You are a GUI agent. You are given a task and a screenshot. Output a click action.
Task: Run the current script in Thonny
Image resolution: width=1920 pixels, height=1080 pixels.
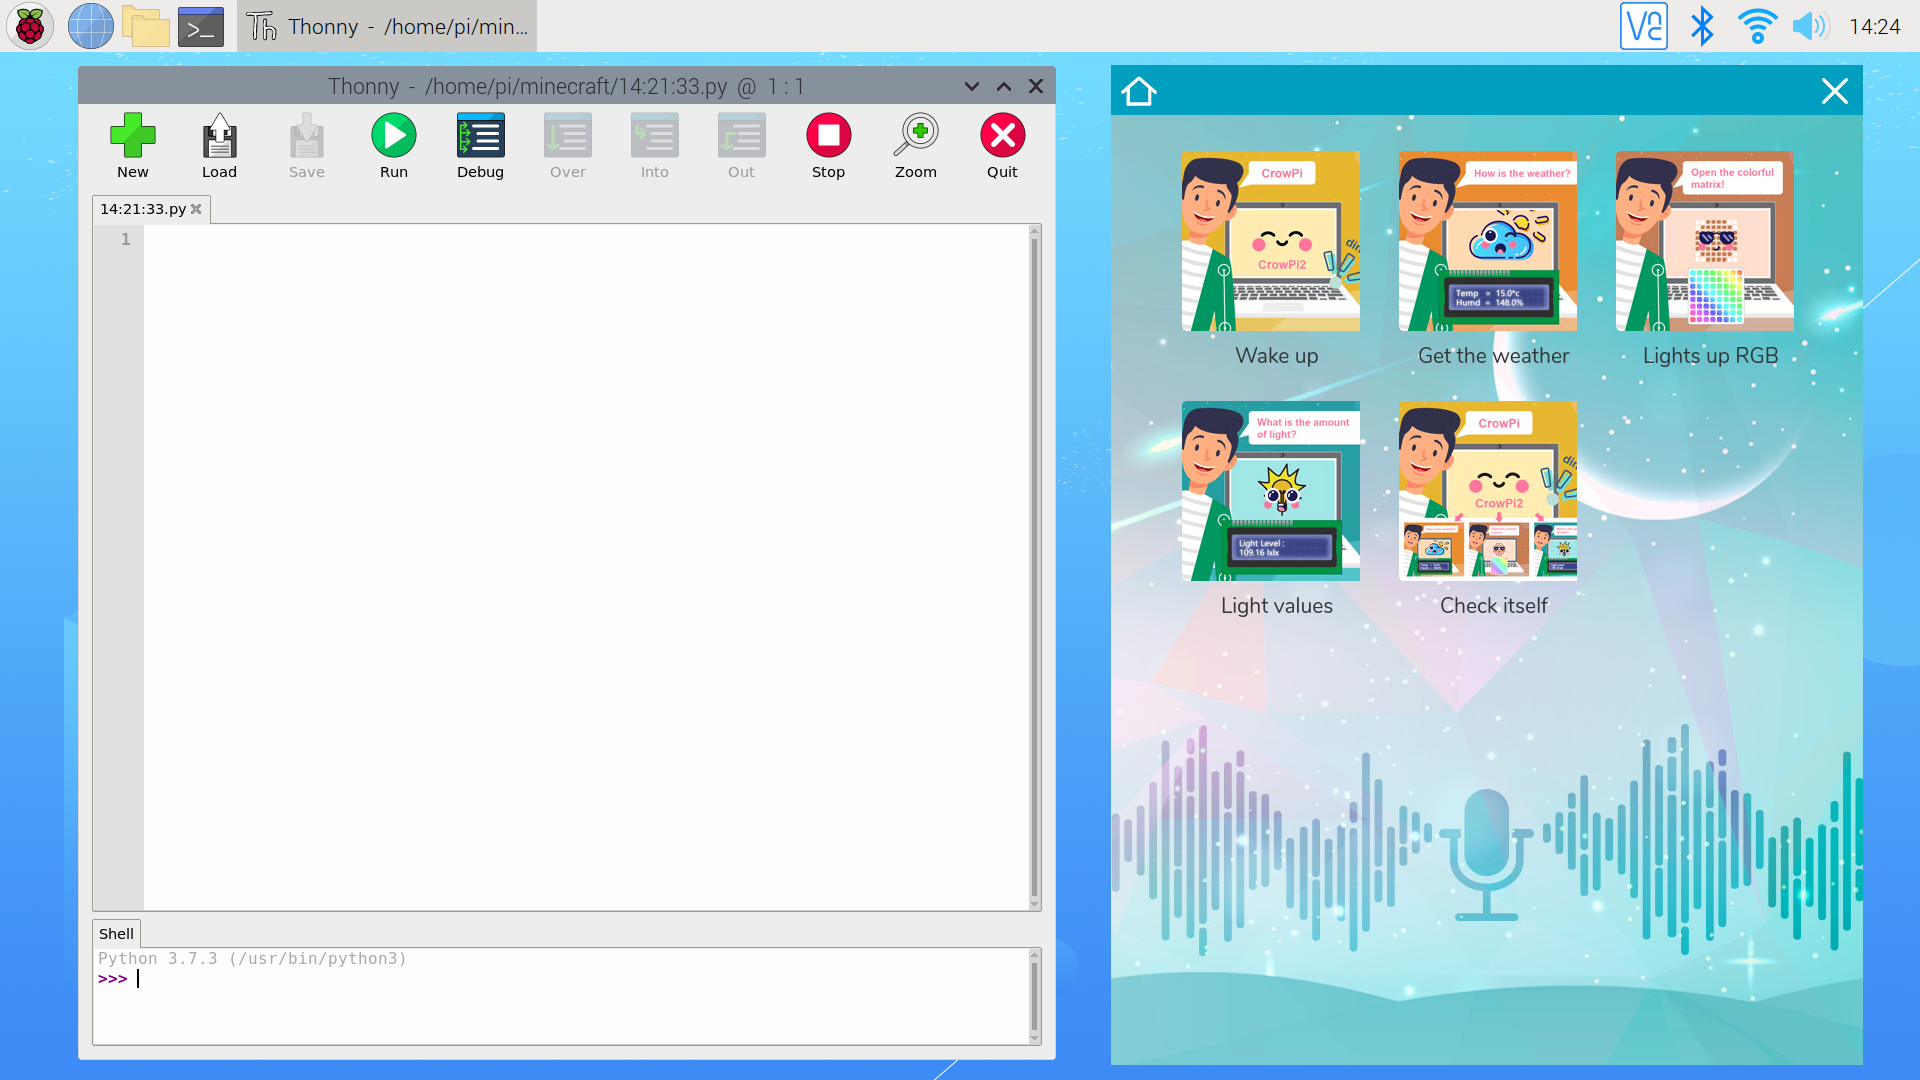(x=393, y=145)
